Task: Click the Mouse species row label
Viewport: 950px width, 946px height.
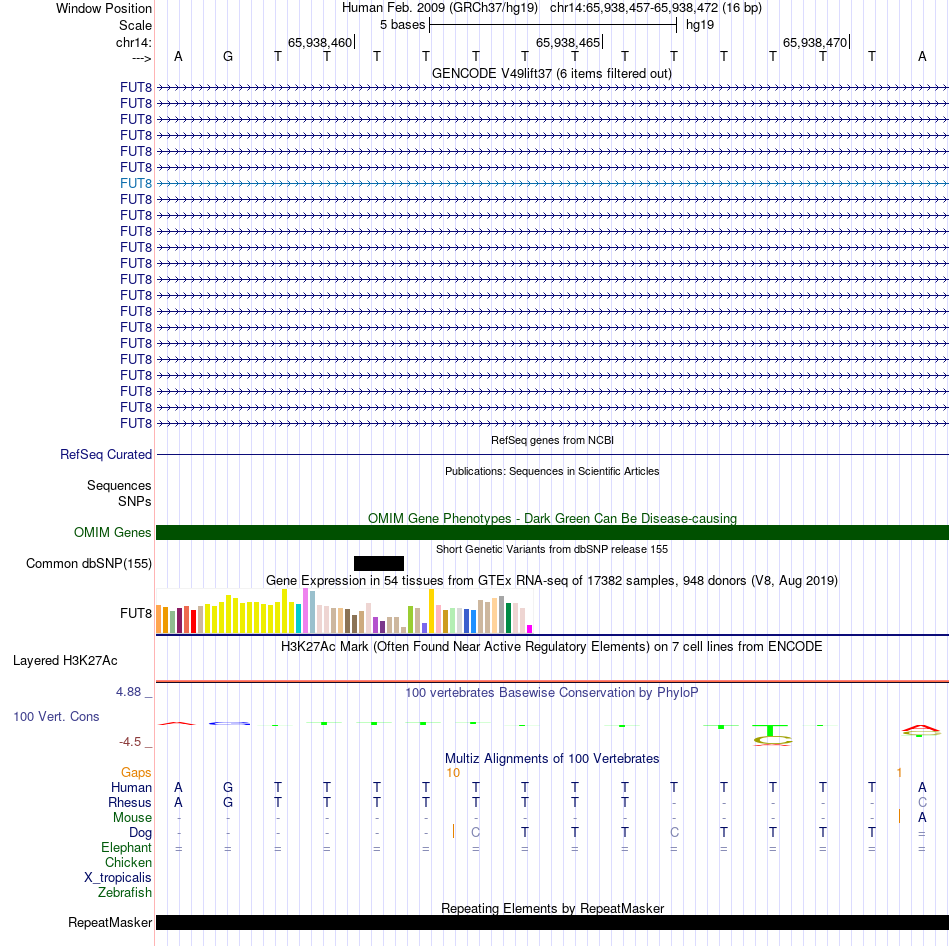Action: (x=132, y=818)
